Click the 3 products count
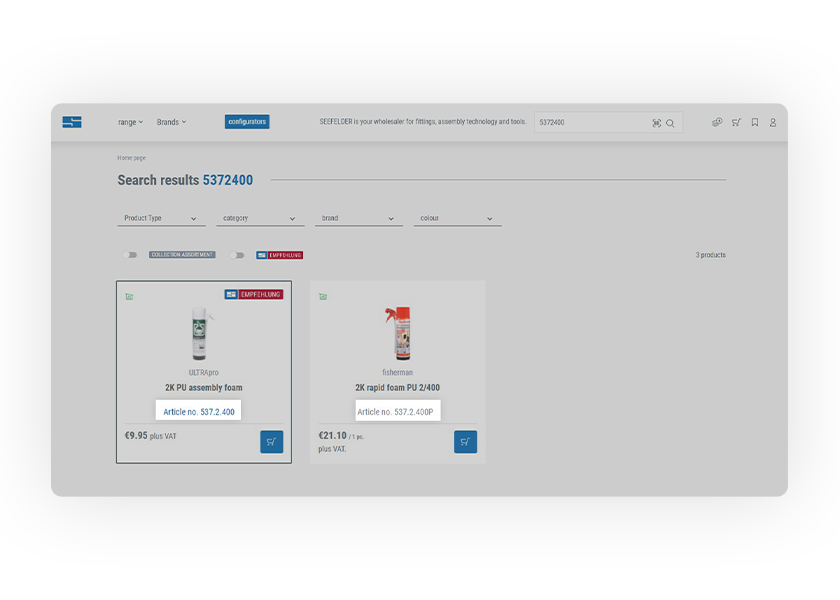This screenshot has height=600, width=840. coord(710,255)
